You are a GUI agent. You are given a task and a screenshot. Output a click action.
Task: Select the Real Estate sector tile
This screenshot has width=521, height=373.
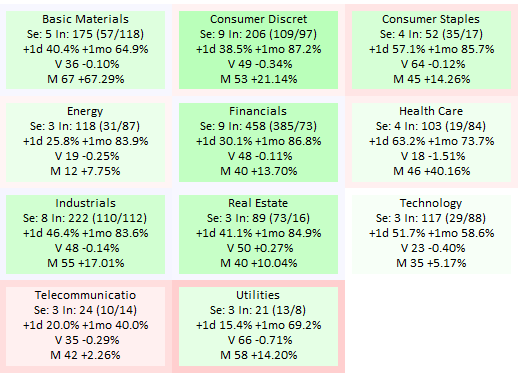pyautogui.click(x=258, y=234)
